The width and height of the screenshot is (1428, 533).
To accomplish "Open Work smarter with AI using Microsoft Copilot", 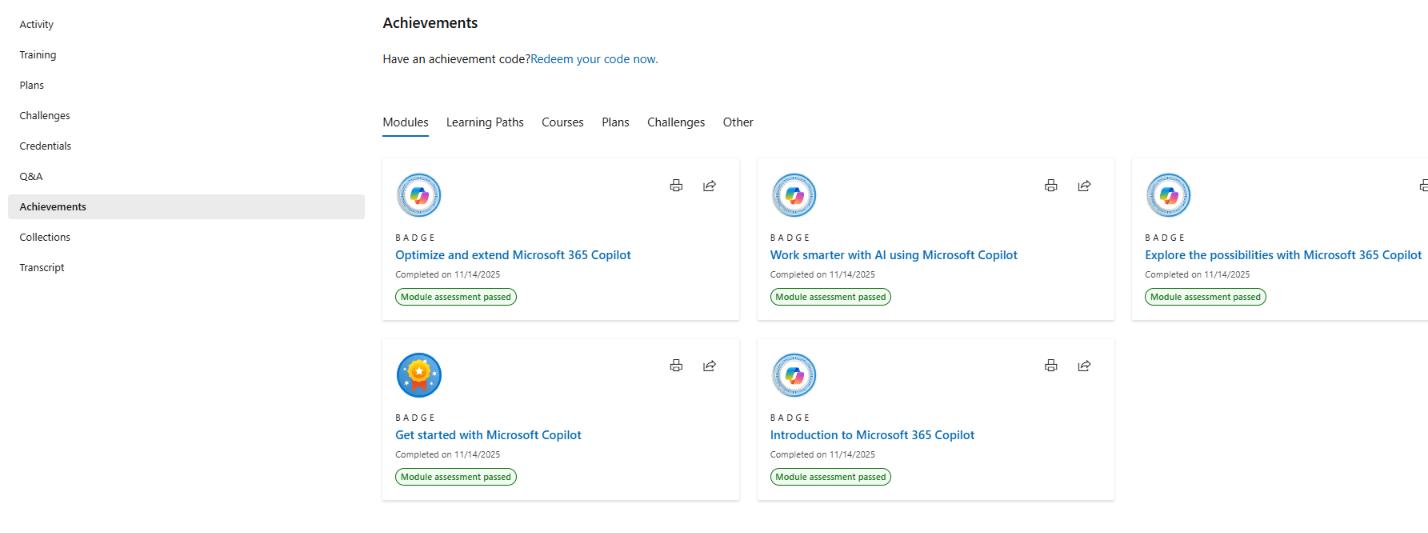I will pos(894,255).
